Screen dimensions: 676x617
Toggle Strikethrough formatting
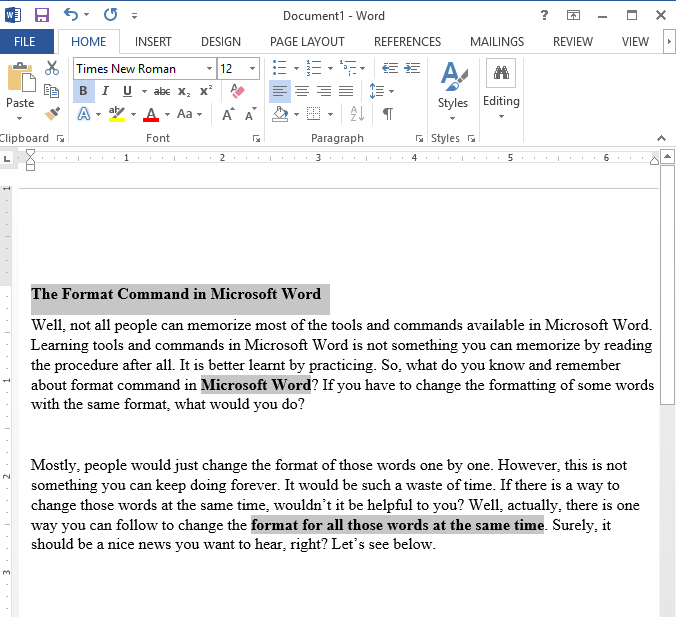(162, 91)
